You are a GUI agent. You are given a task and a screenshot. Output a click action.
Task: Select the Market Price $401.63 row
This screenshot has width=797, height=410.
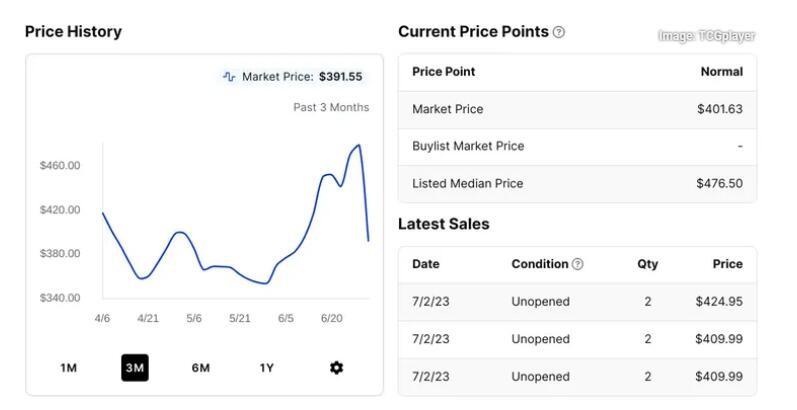[x=577, y=109]
